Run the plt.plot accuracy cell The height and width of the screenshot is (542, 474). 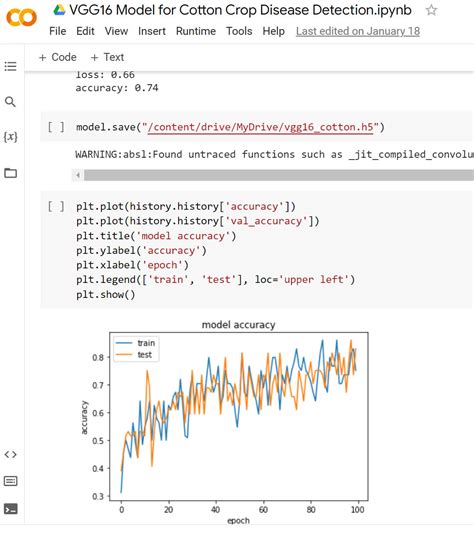56,206
